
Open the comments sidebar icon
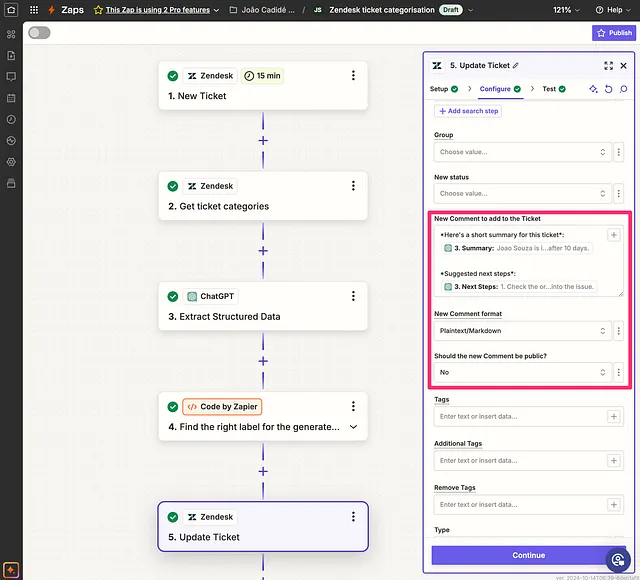(x=11, y=77)
